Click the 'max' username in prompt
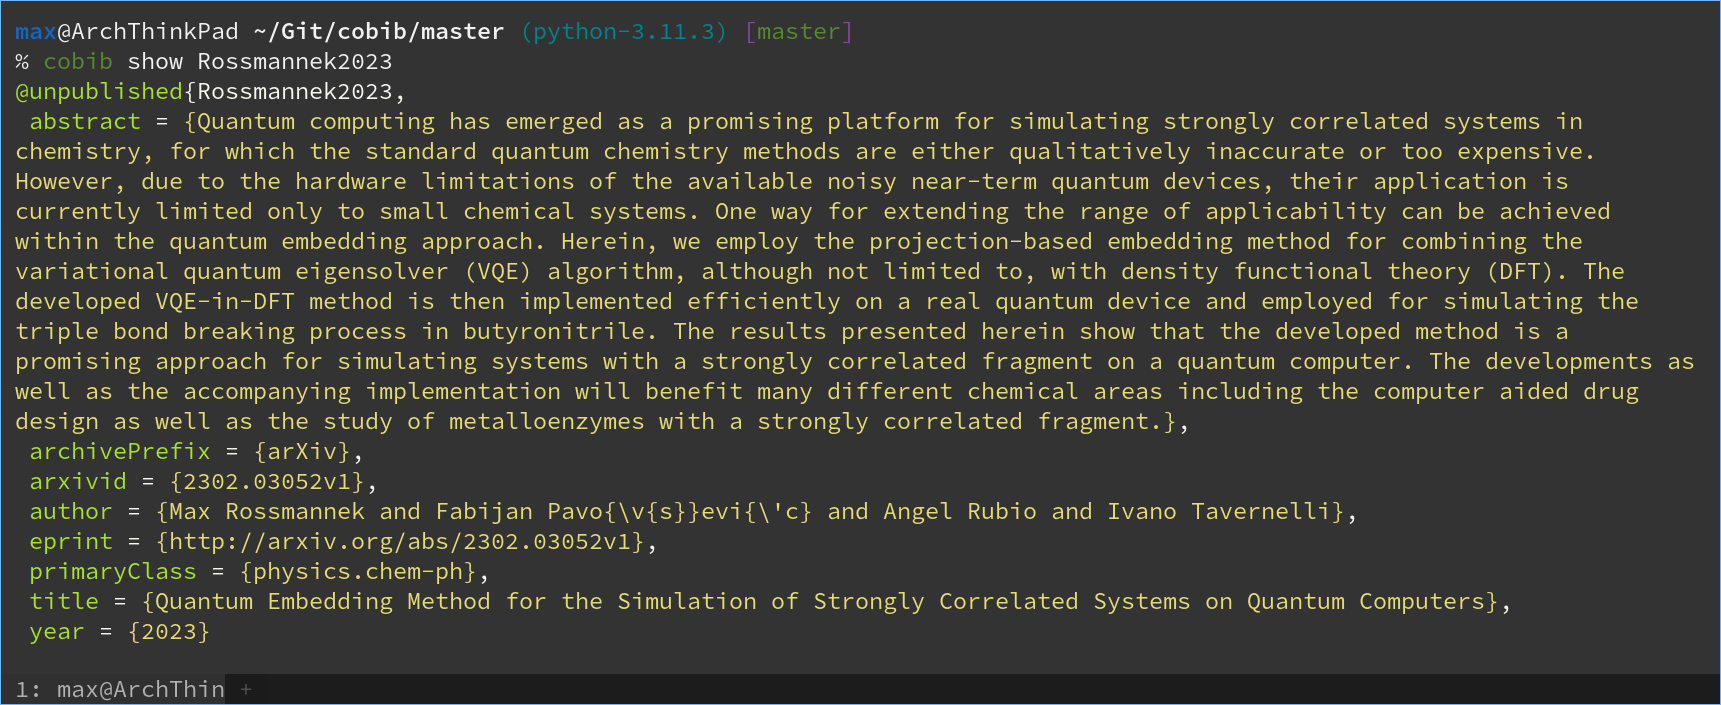Image resolution: width=1721 pixels, height=705 pixels. [x=36, y=32]
